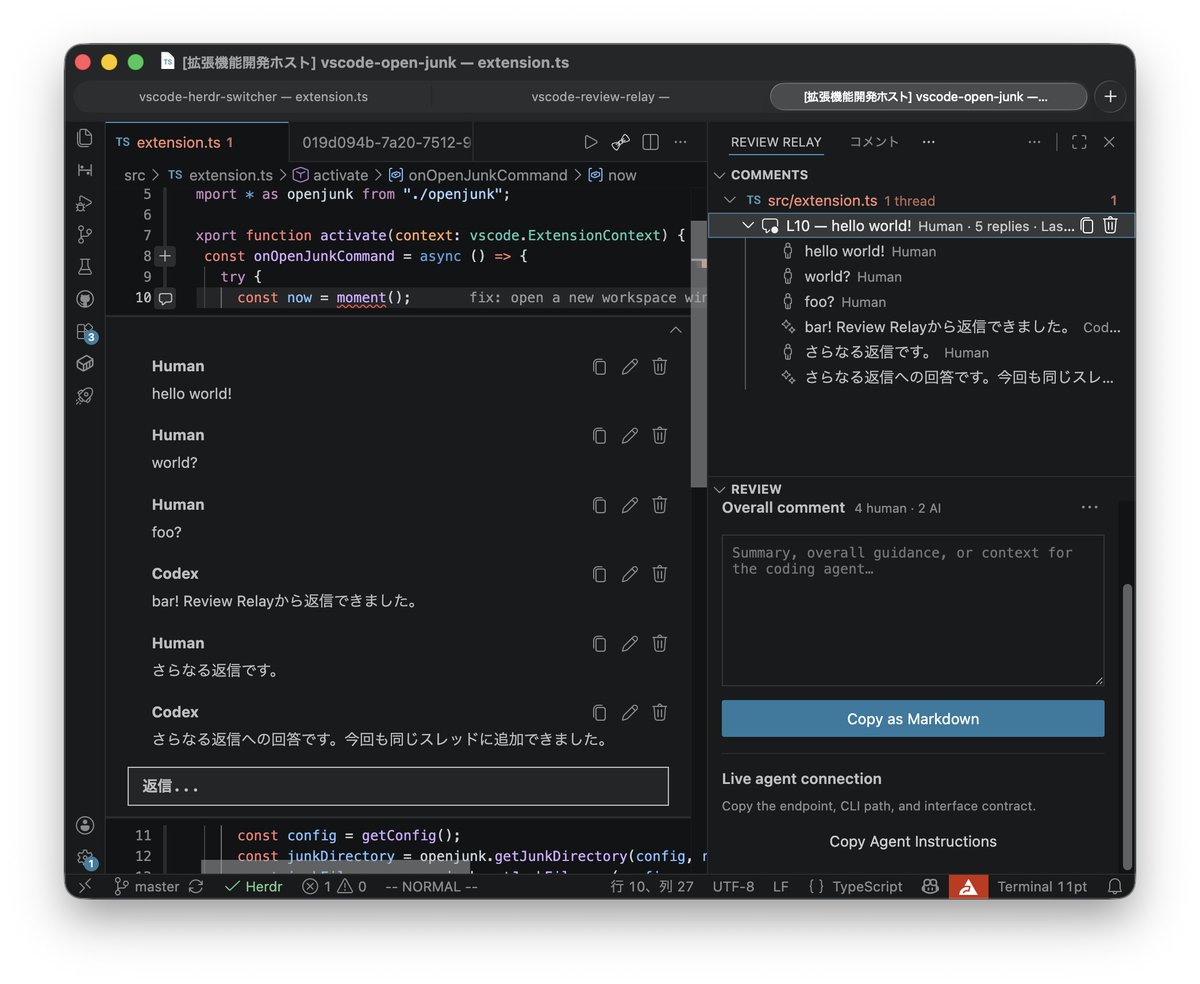Switch to vscode-herdr-switcher window tab
The height and width of the screenshot is (984, 1200).
coord(253,96)
